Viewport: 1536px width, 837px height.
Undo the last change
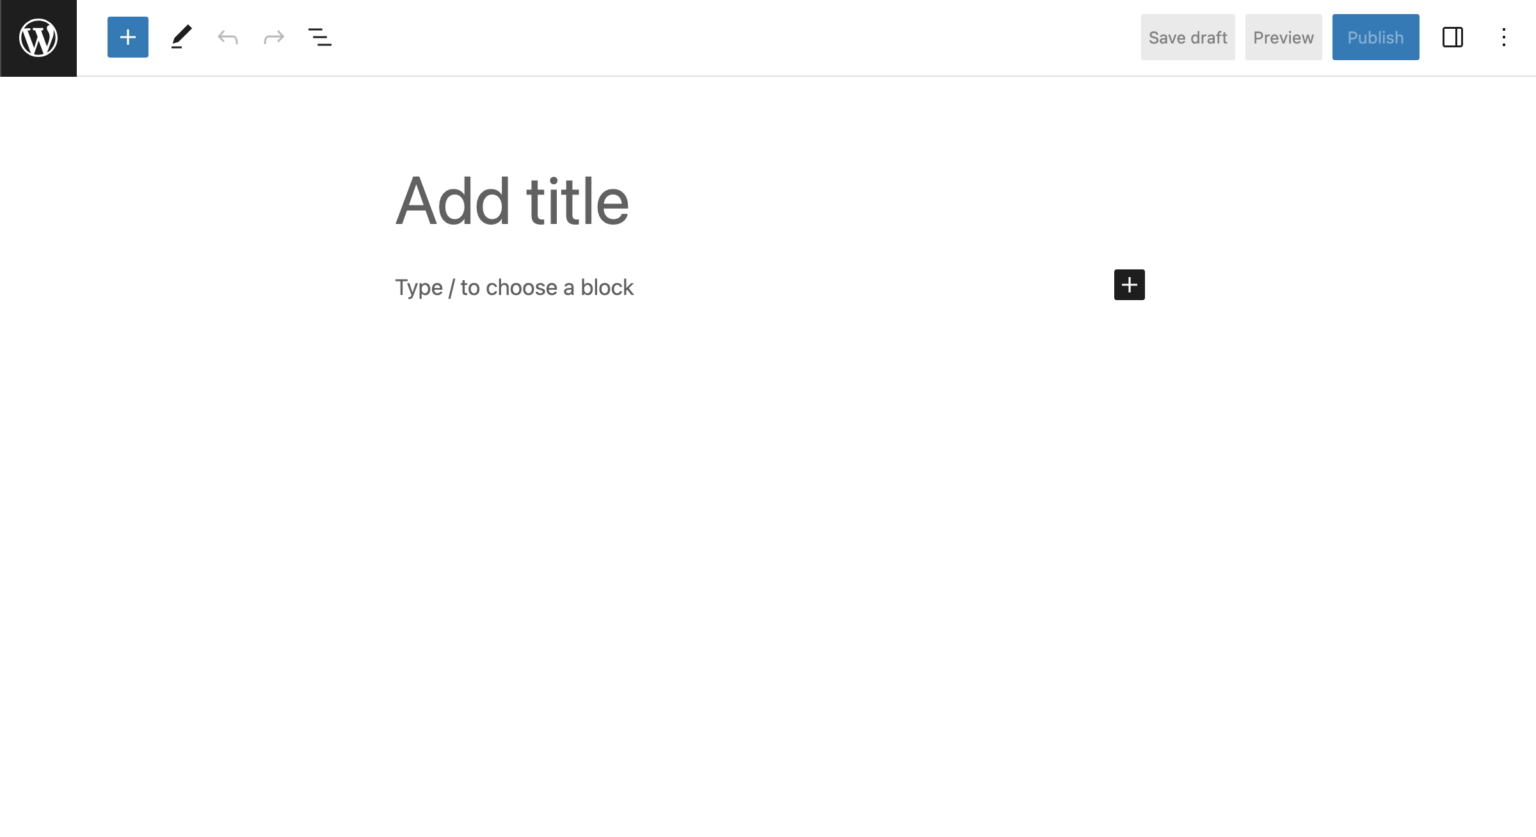(227, 37)
